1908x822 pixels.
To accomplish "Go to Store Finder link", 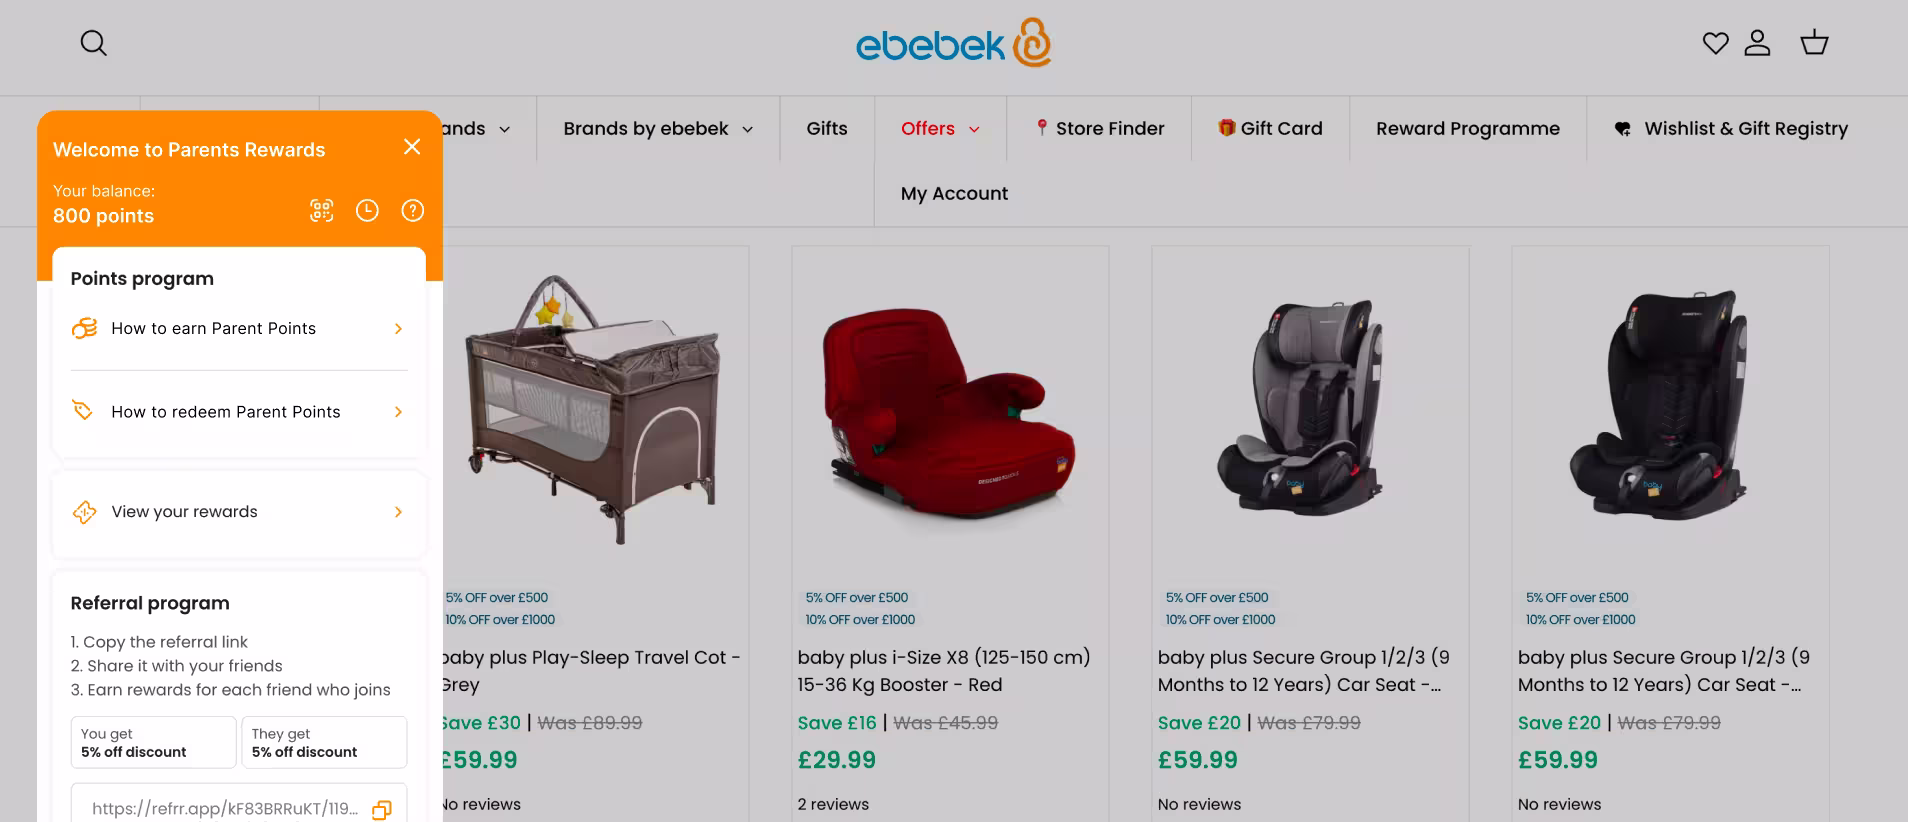I will [x=1099, y=129].
